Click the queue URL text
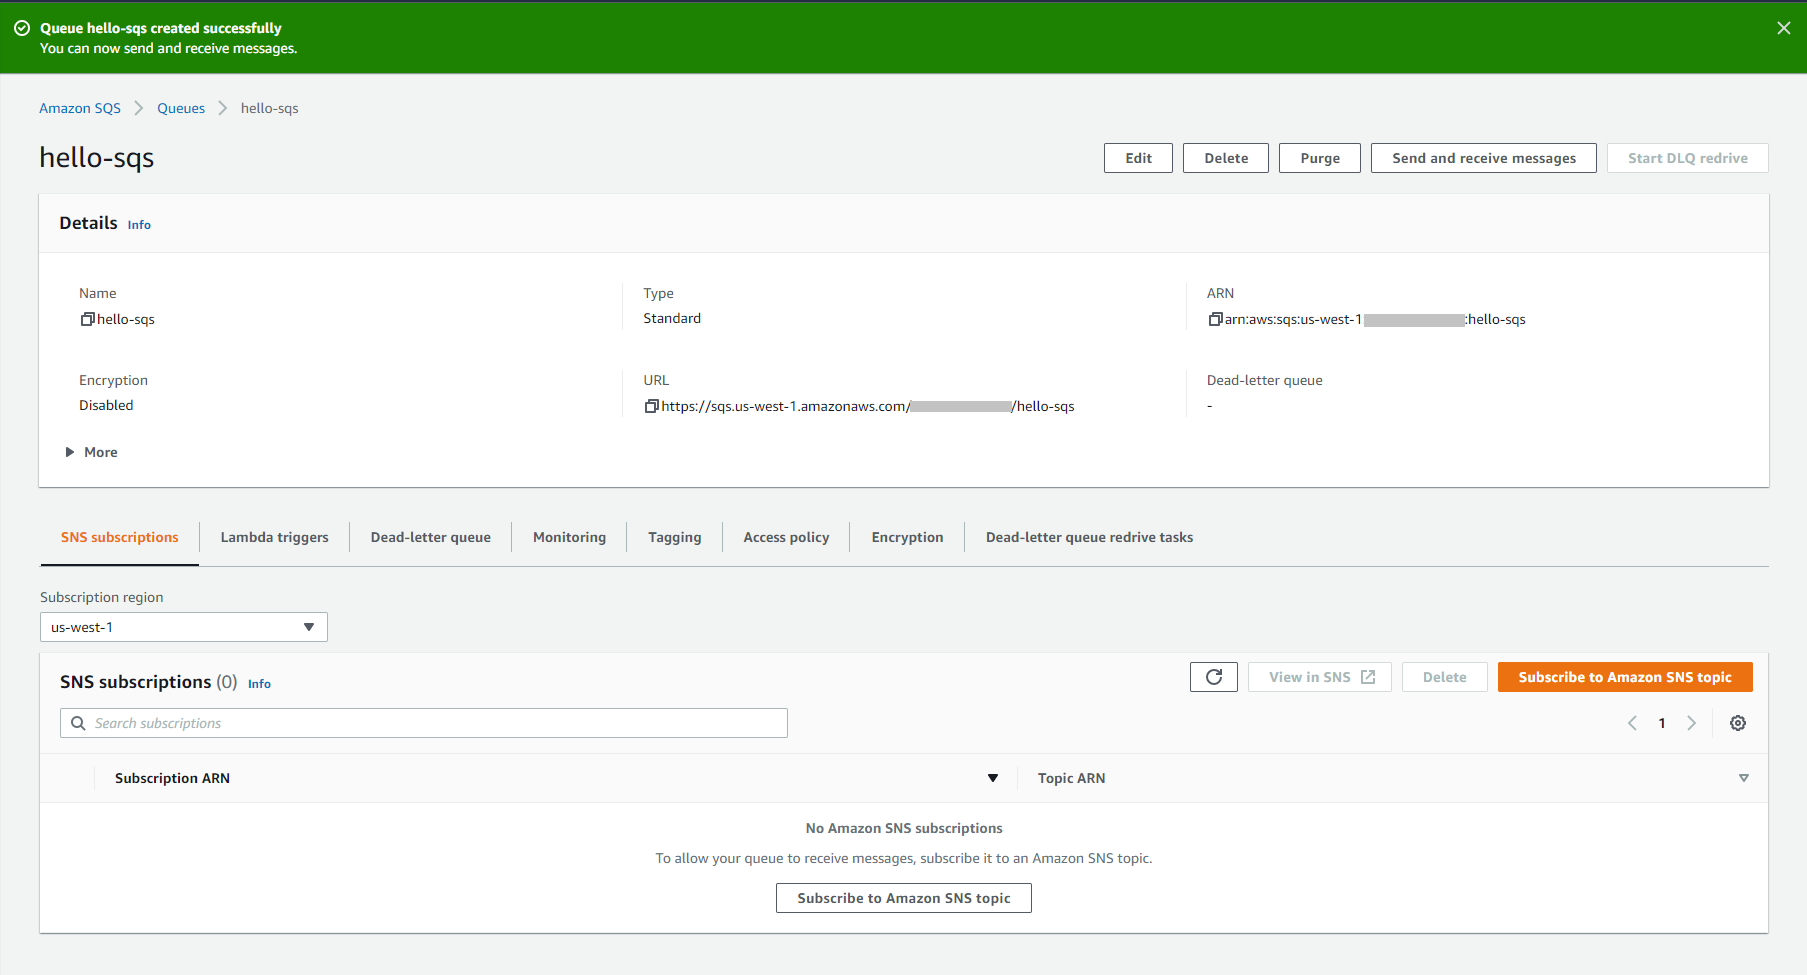1807x975 pixels. click(868, 406)
